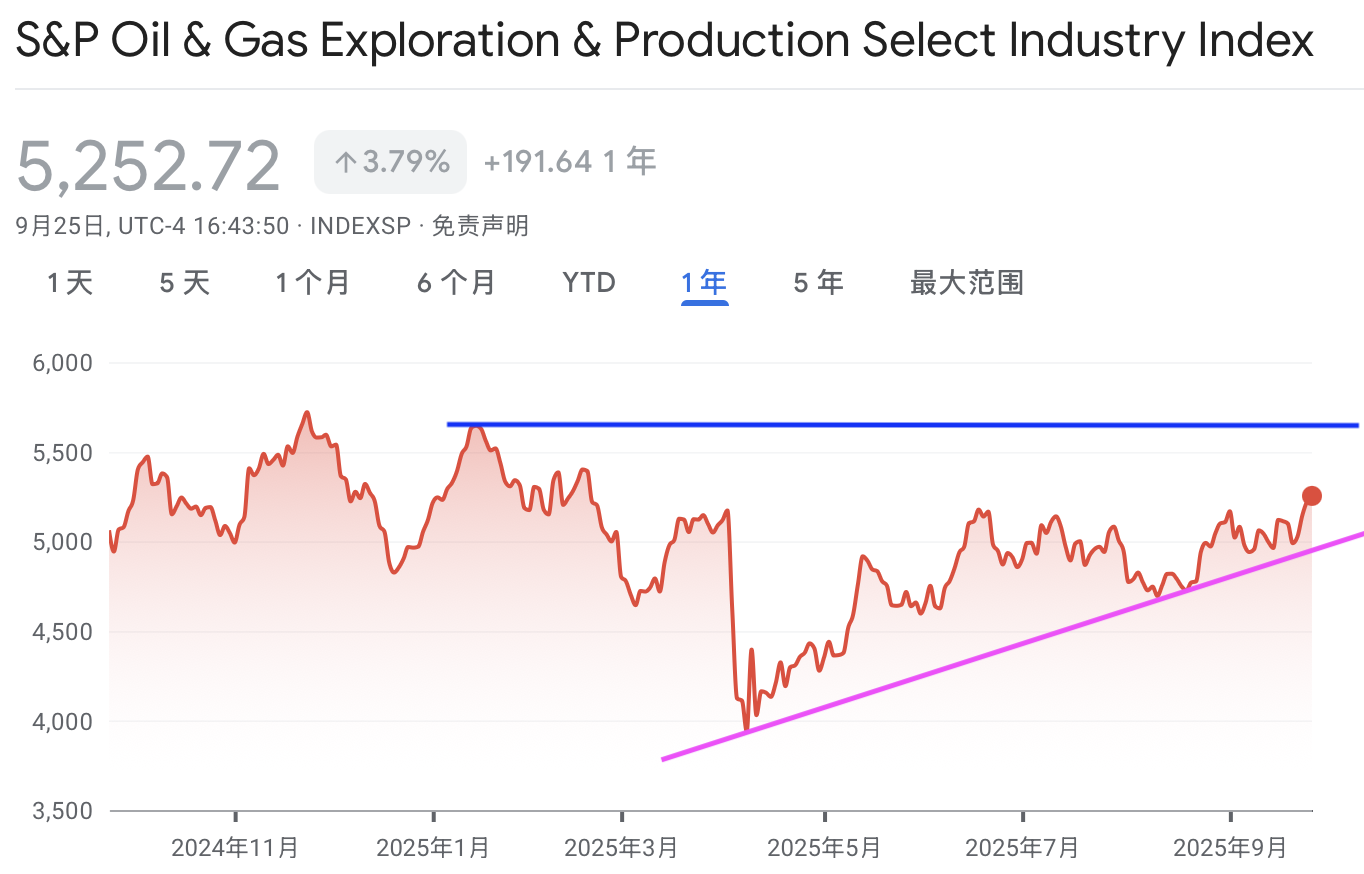
Task: Select the 1个月 range tab
Action: tap(313, 283)
